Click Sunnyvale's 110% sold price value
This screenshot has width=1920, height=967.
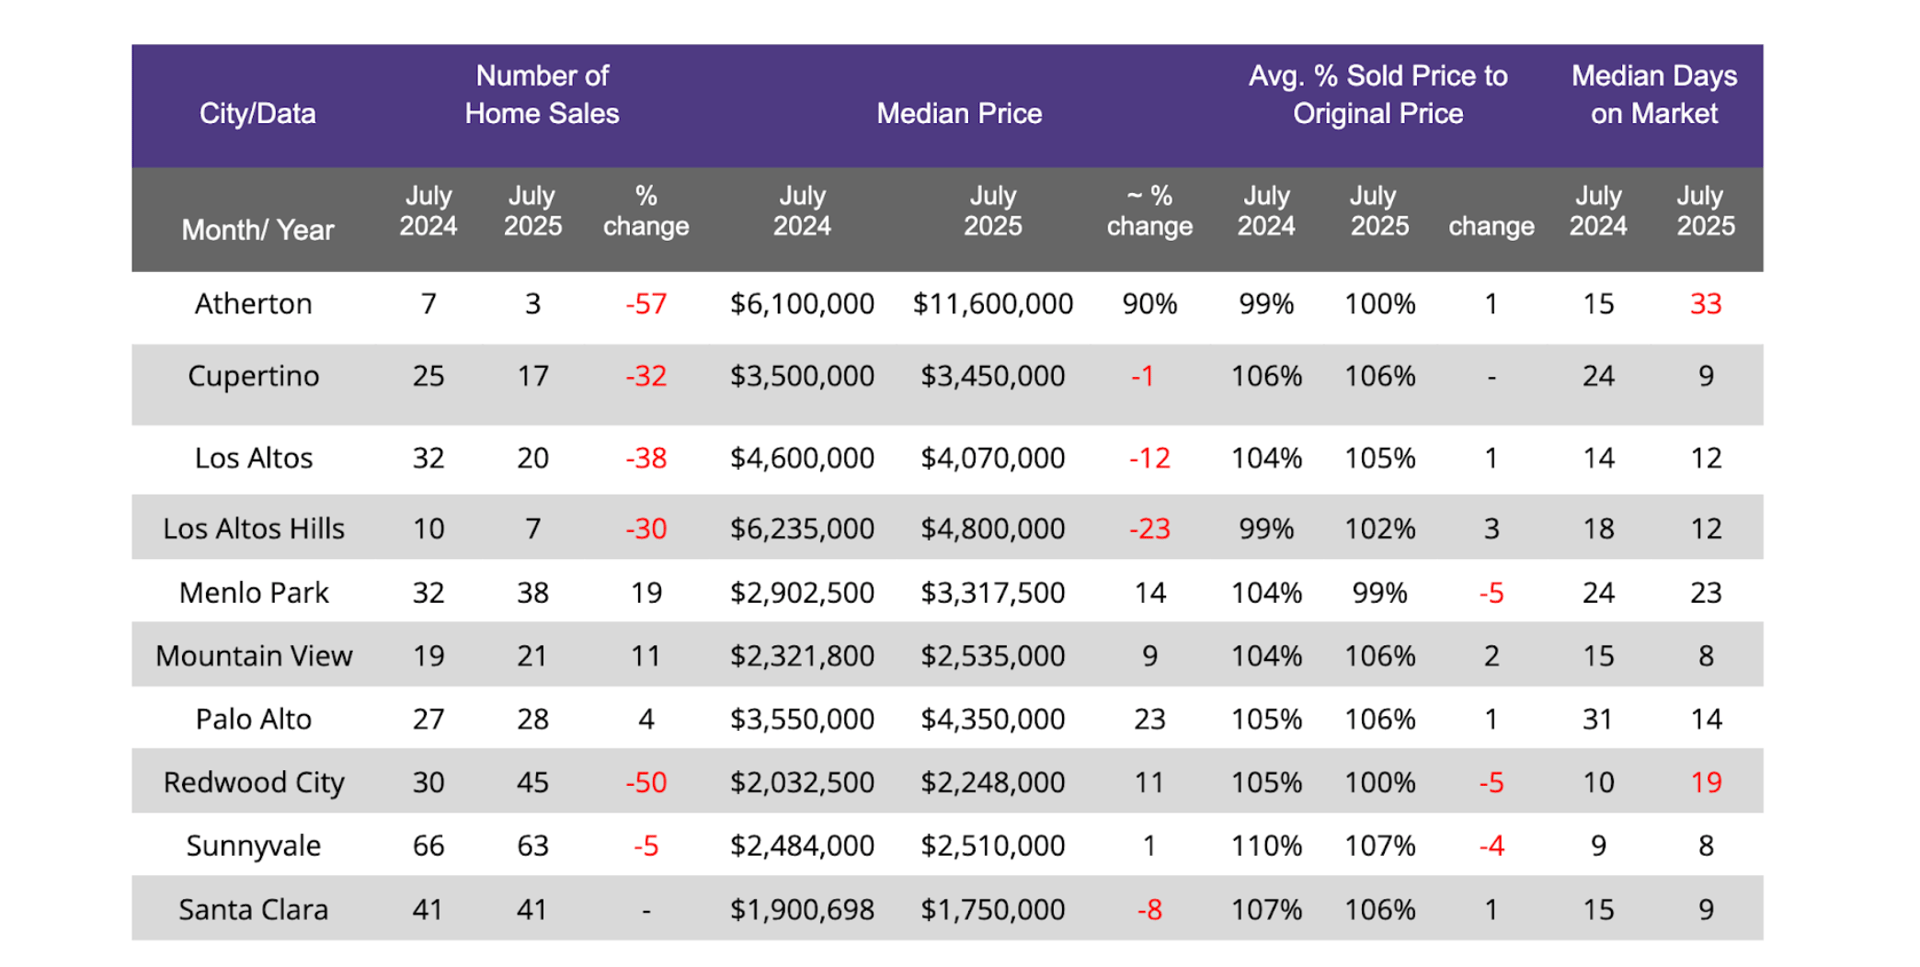(x=1265, y=846)
